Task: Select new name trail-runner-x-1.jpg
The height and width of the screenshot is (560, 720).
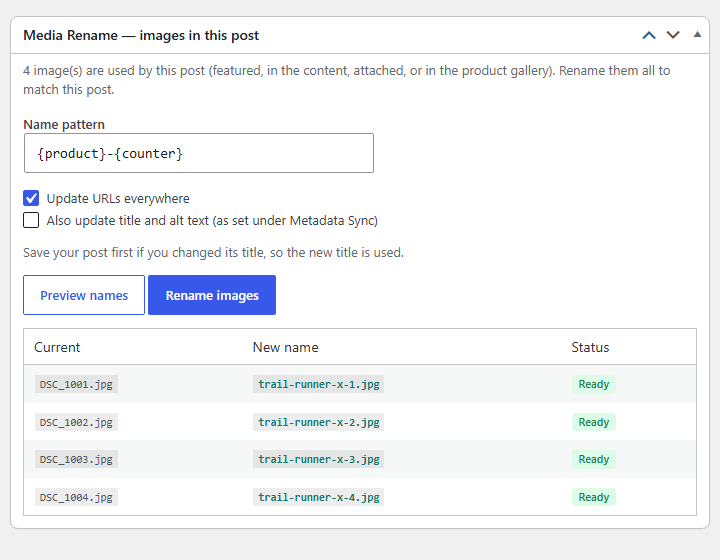Action: coord(319,384)
